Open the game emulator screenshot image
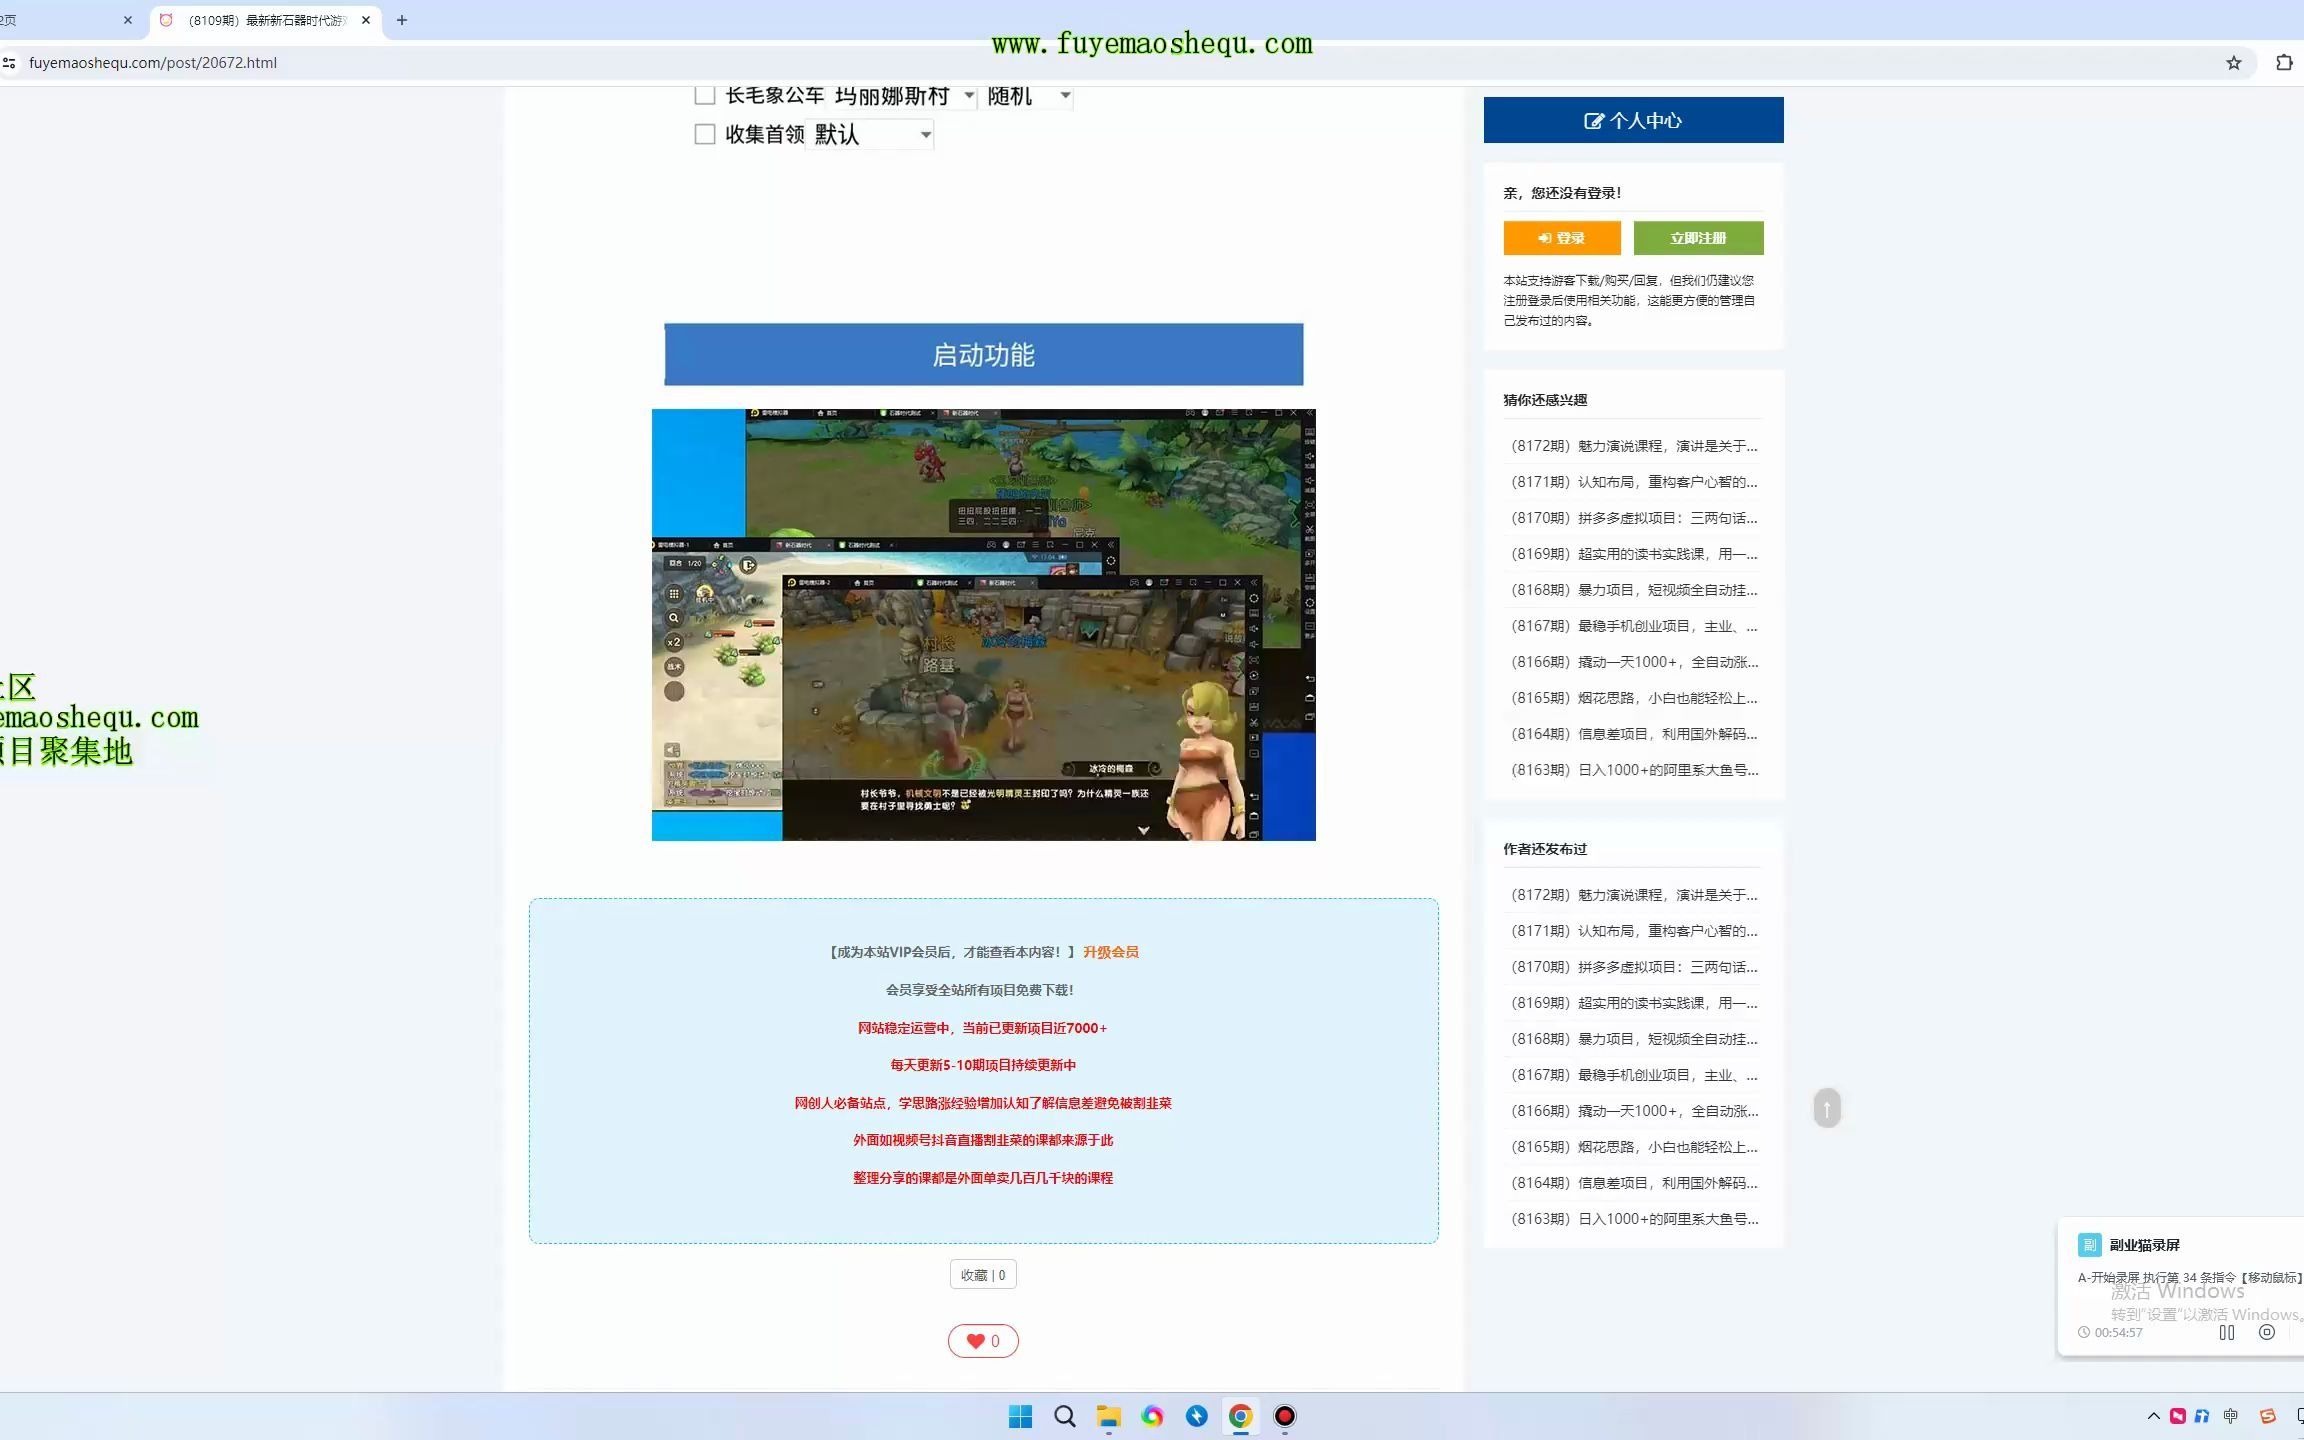The width and height of the screenshot is (2304, 1440). coord(984,625)
